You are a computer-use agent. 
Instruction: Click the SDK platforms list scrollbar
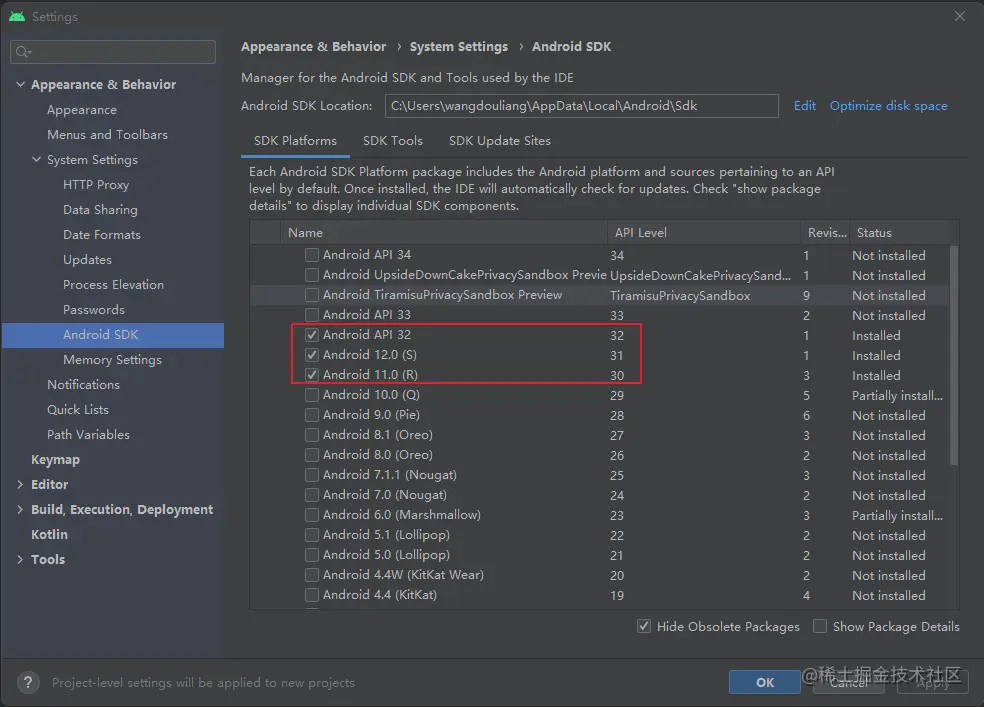pyautogui.click(x=954, y=355)
